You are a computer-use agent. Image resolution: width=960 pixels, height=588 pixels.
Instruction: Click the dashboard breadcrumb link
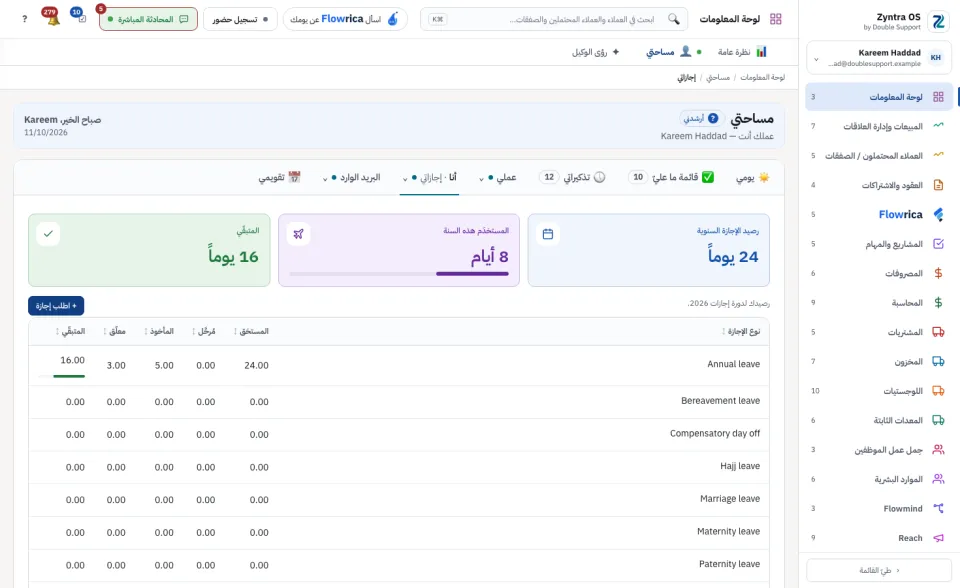pos(762,77)
